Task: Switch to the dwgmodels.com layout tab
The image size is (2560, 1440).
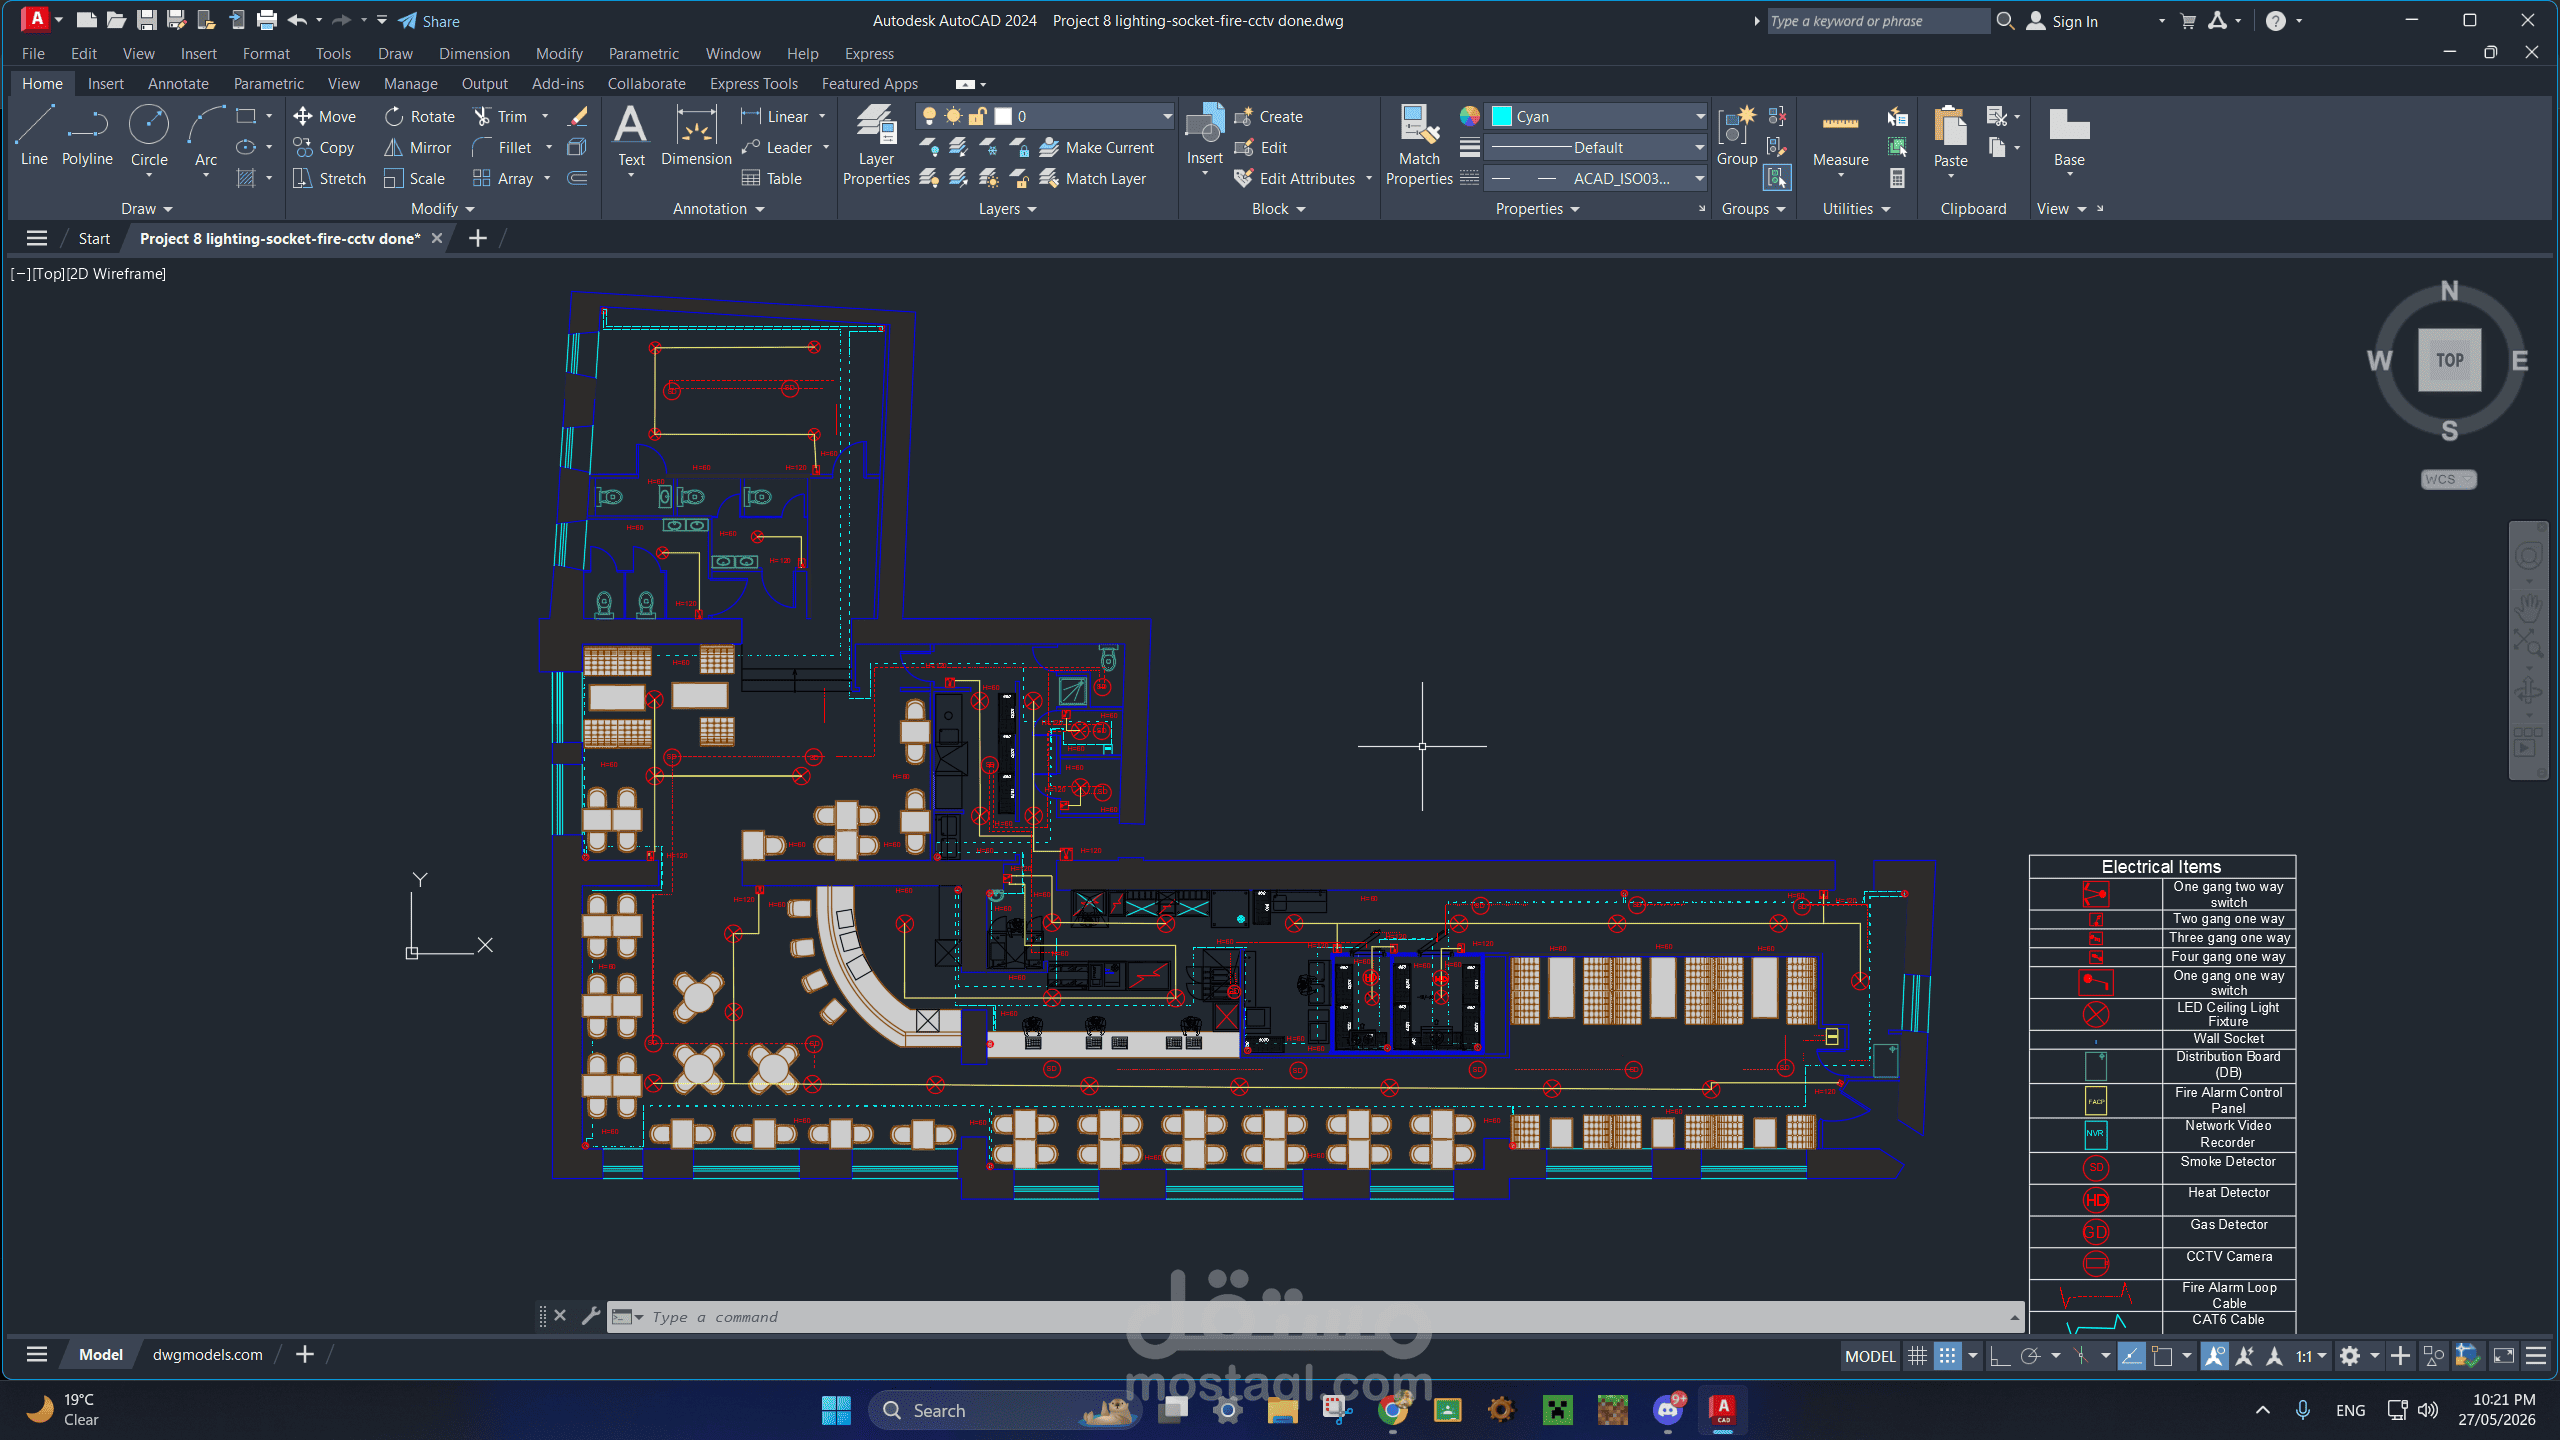Action: pyautogui.click(x=207, y=1354)
